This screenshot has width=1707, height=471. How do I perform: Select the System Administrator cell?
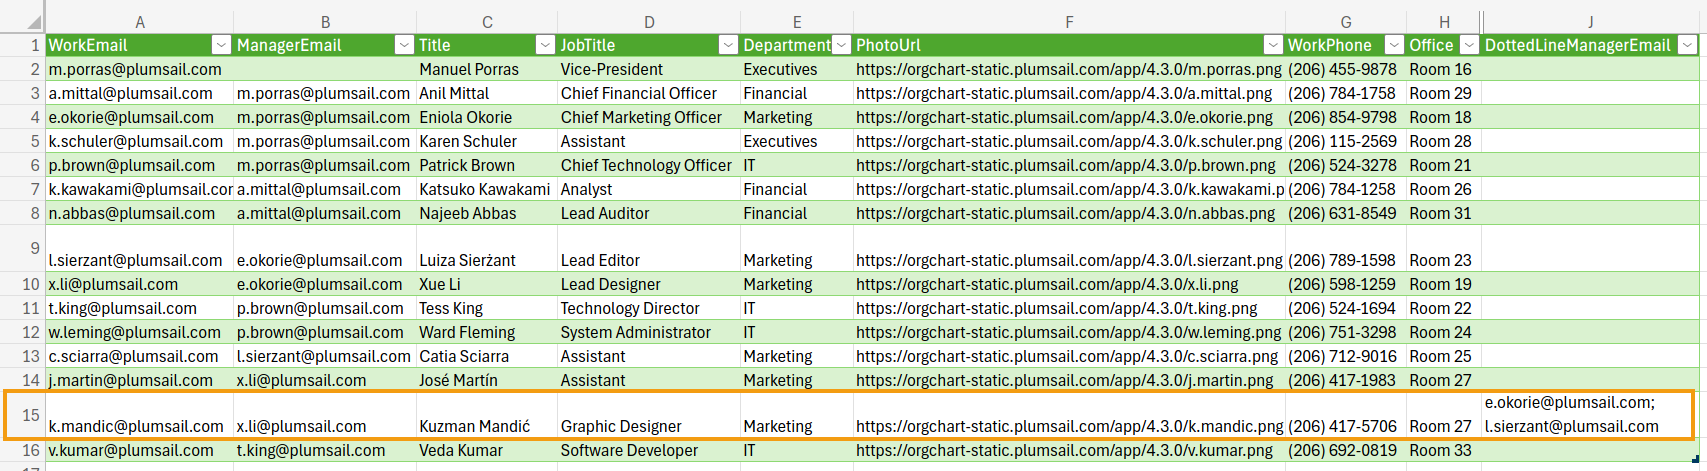point(648,332)
